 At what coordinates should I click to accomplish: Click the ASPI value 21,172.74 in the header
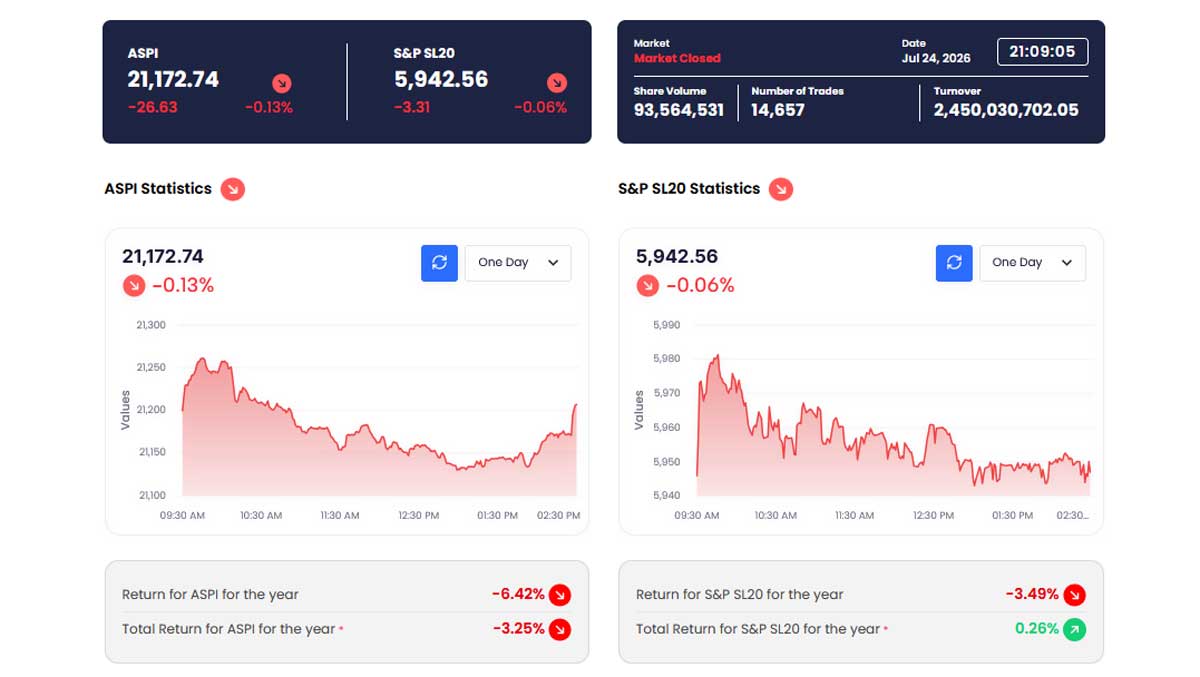[173, 79]
